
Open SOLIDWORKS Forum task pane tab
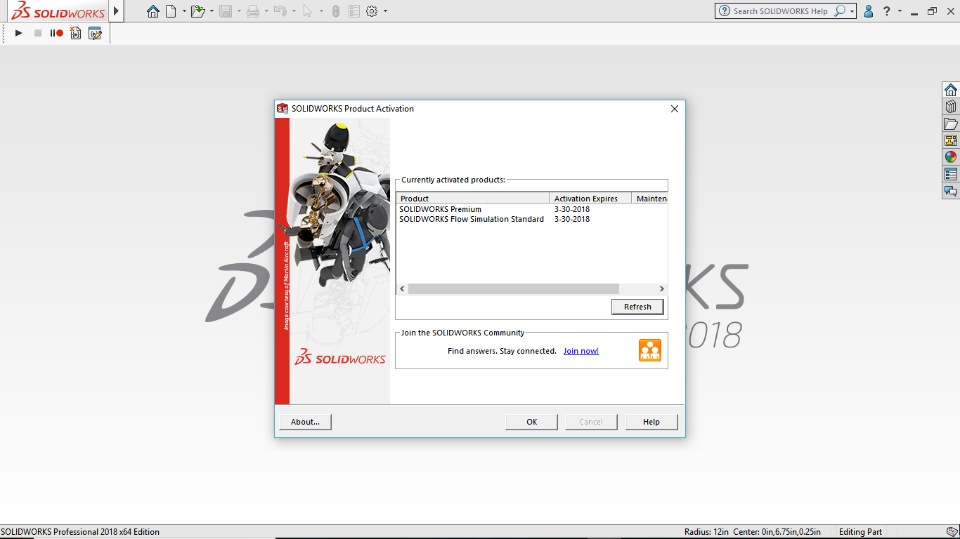[950, 191]
